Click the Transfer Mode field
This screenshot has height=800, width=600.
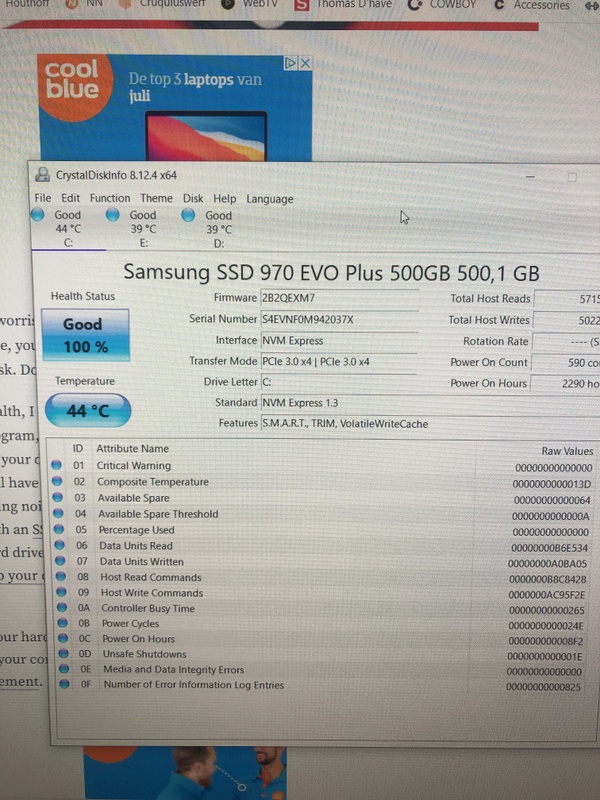click(x=339, y=361)
